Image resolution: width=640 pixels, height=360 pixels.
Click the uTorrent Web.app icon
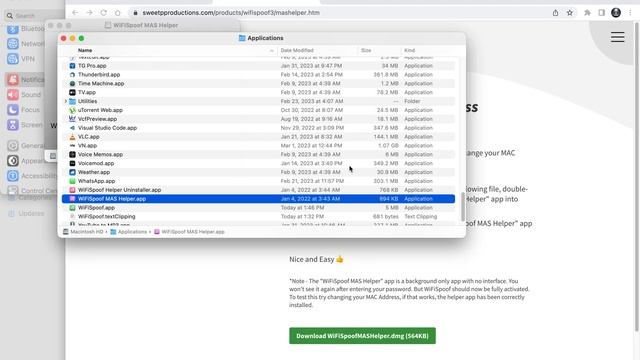(72, 110)
